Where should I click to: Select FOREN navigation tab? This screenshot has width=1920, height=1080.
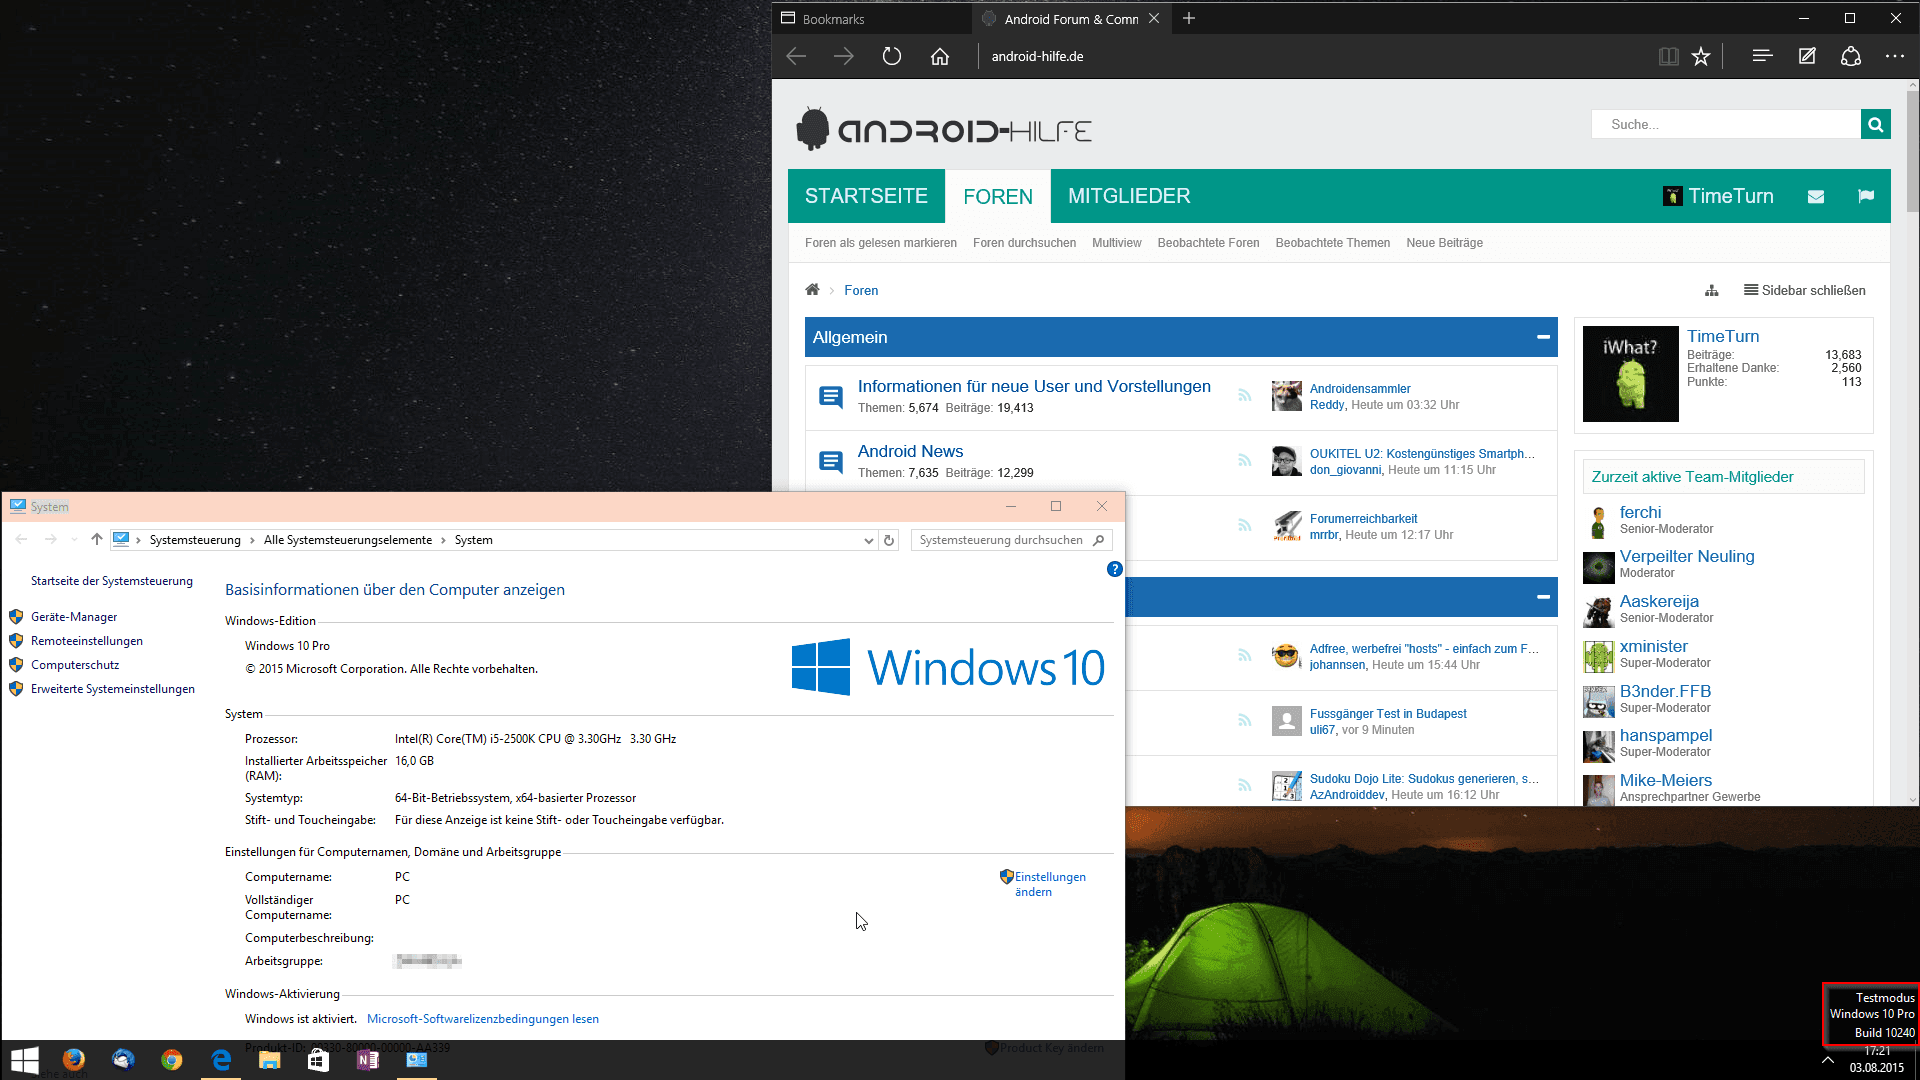[x=998, y=196]
